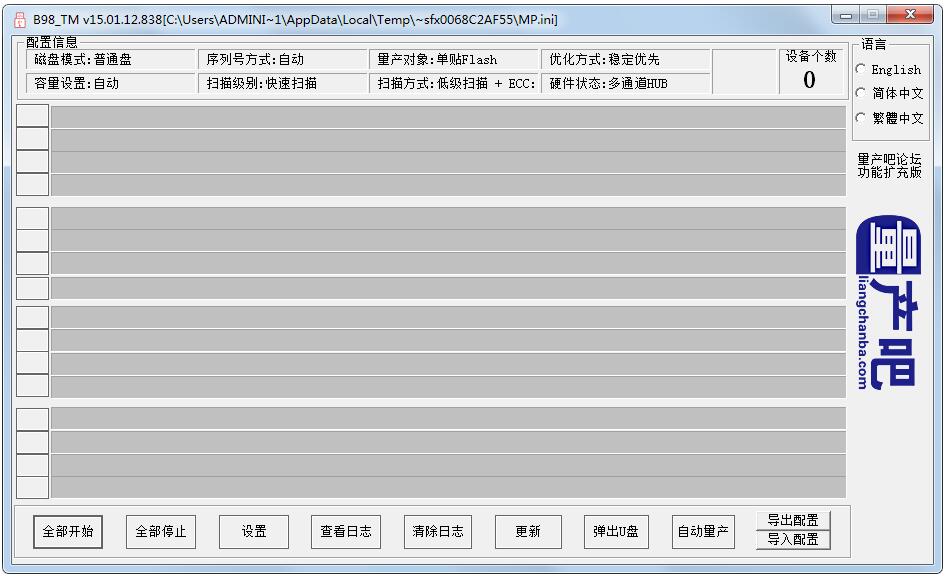This screenshot has width=948, height=576.
Task: Click the 磁盘模式:普通盘 field
Action: (111, 59)
